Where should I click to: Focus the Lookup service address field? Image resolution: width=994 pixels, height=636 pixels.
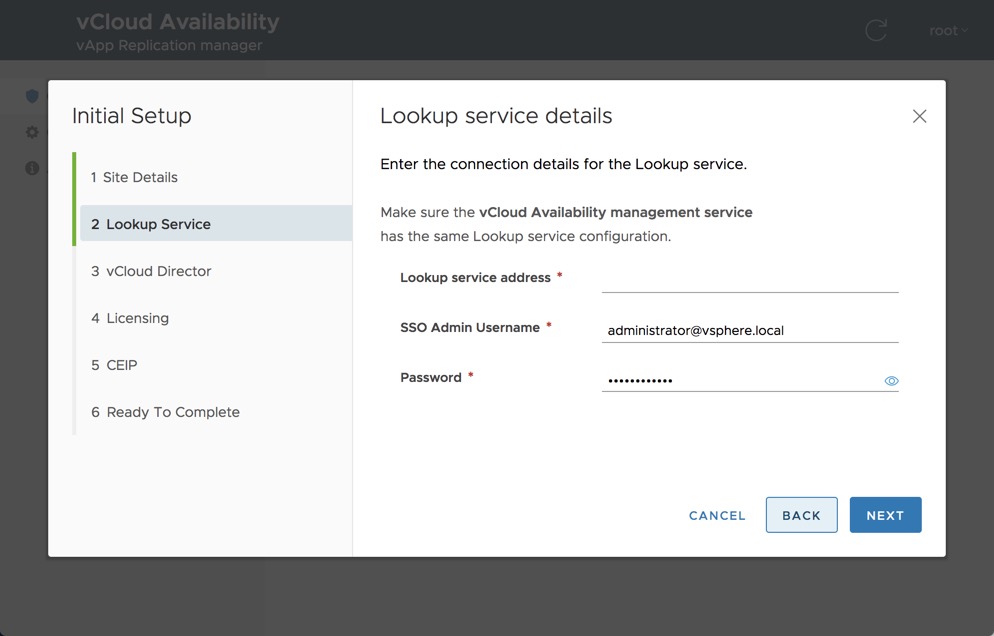(749, 279)
